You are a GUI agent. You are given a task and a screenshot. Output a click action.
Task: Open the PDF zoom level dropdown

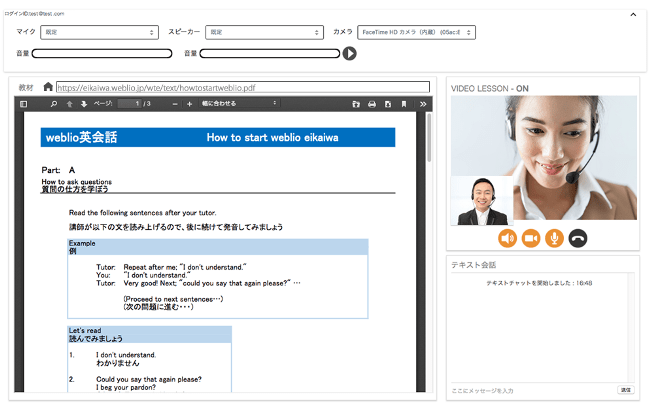[x=239, y=103]
